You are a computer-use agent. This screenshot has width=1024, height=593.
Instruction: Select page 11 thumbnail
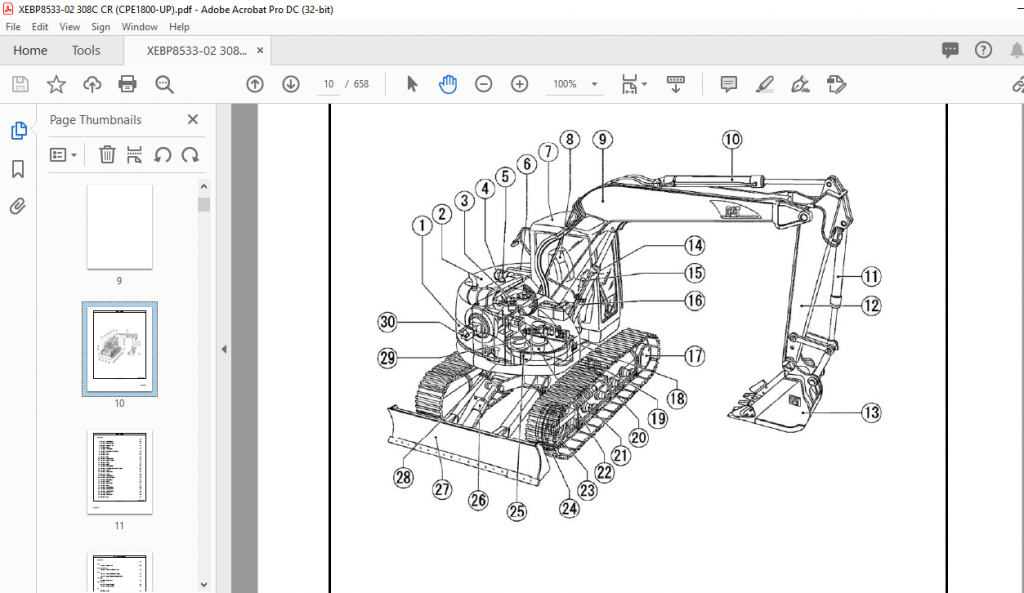(120, 472)
